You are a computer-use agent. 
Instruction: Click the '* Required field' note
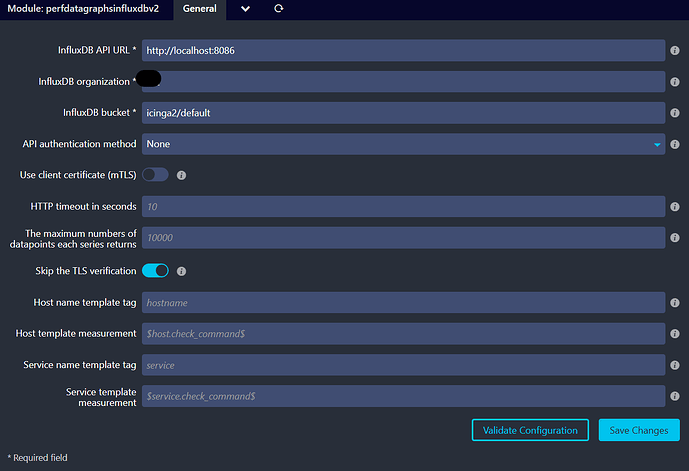(38, 458)
